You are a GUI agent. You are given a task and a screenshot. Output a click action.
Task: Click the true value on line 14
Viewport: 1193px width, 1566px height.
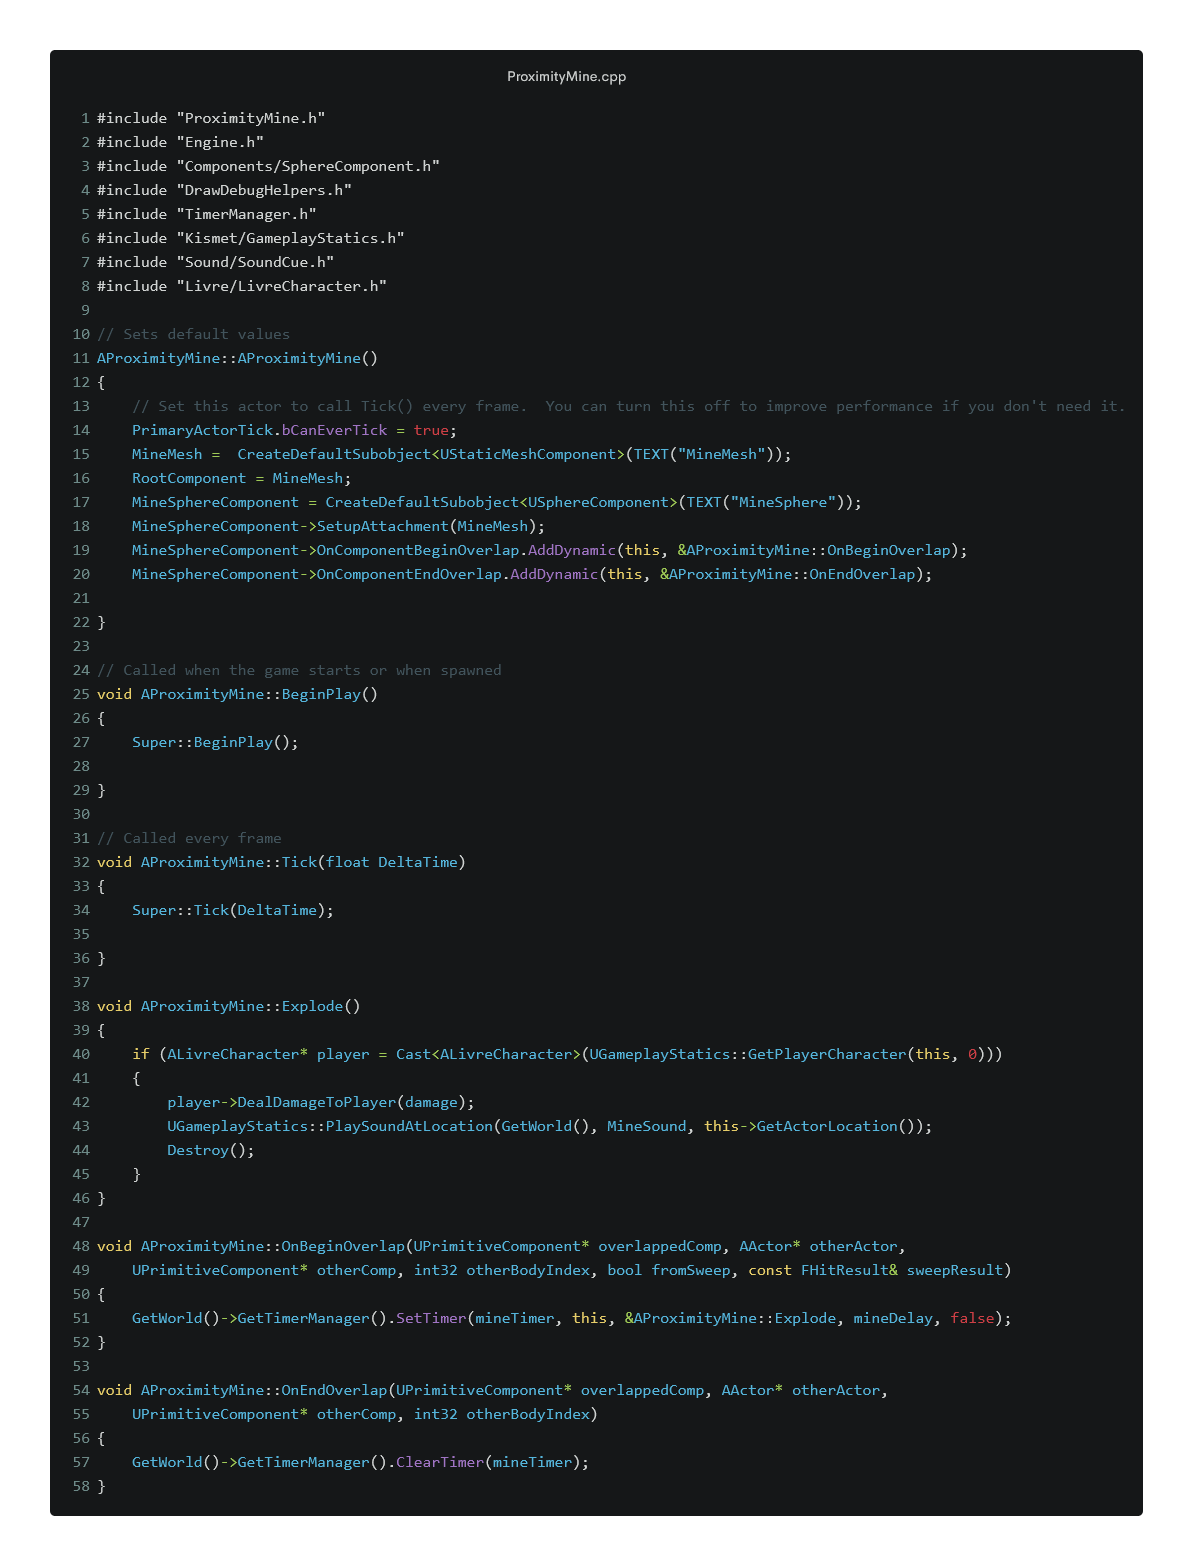pyautogui.click(x=431, y=430)
